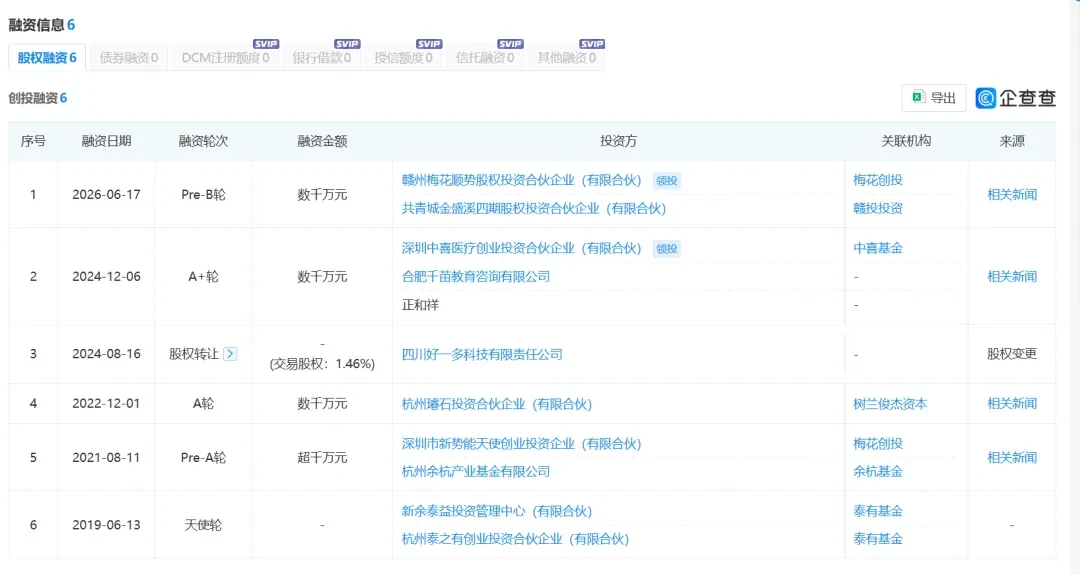
Task: Switch to 债券融资 0 tab
Action: 129,58
